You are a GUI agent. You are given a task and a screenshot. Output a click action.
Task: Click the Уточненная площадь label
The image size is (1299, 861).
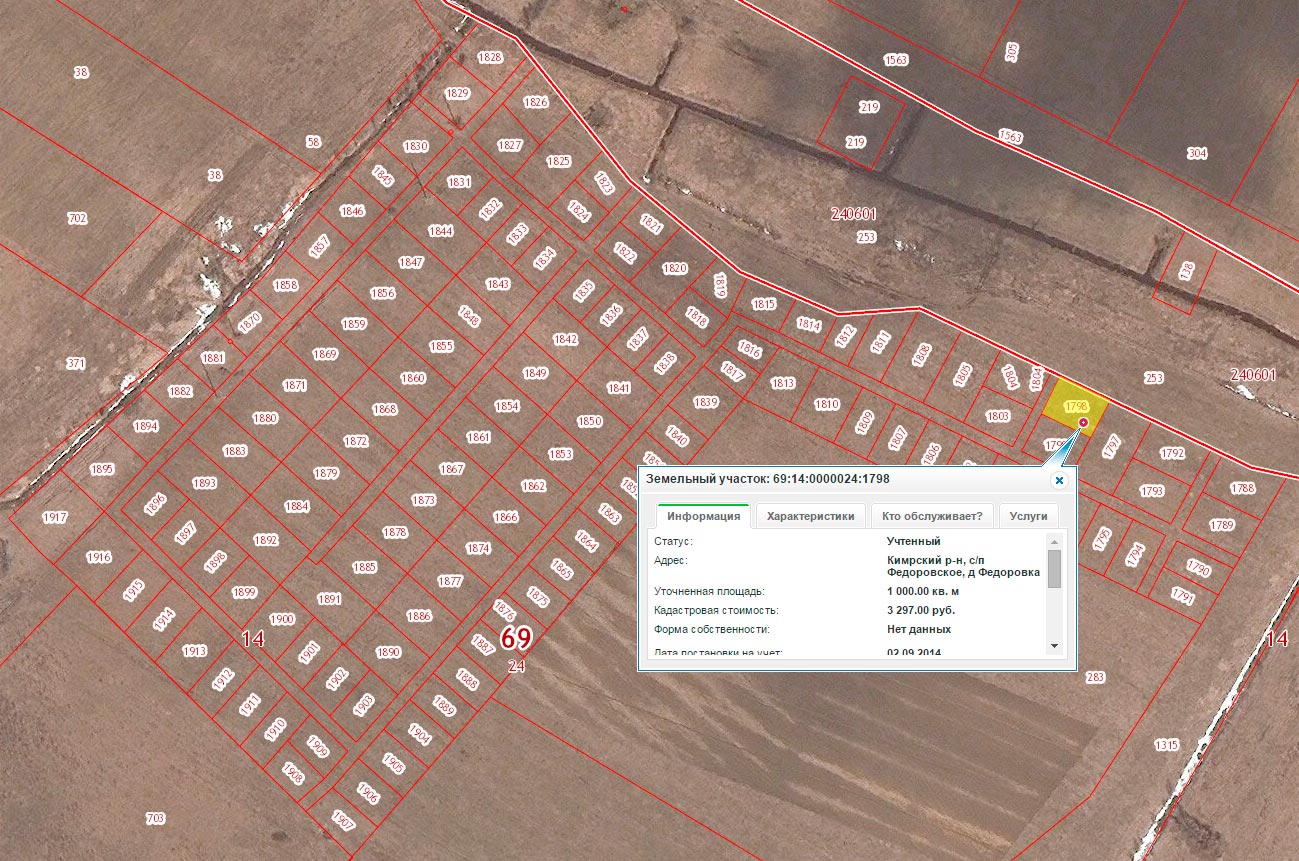click(x=709, y=591)
